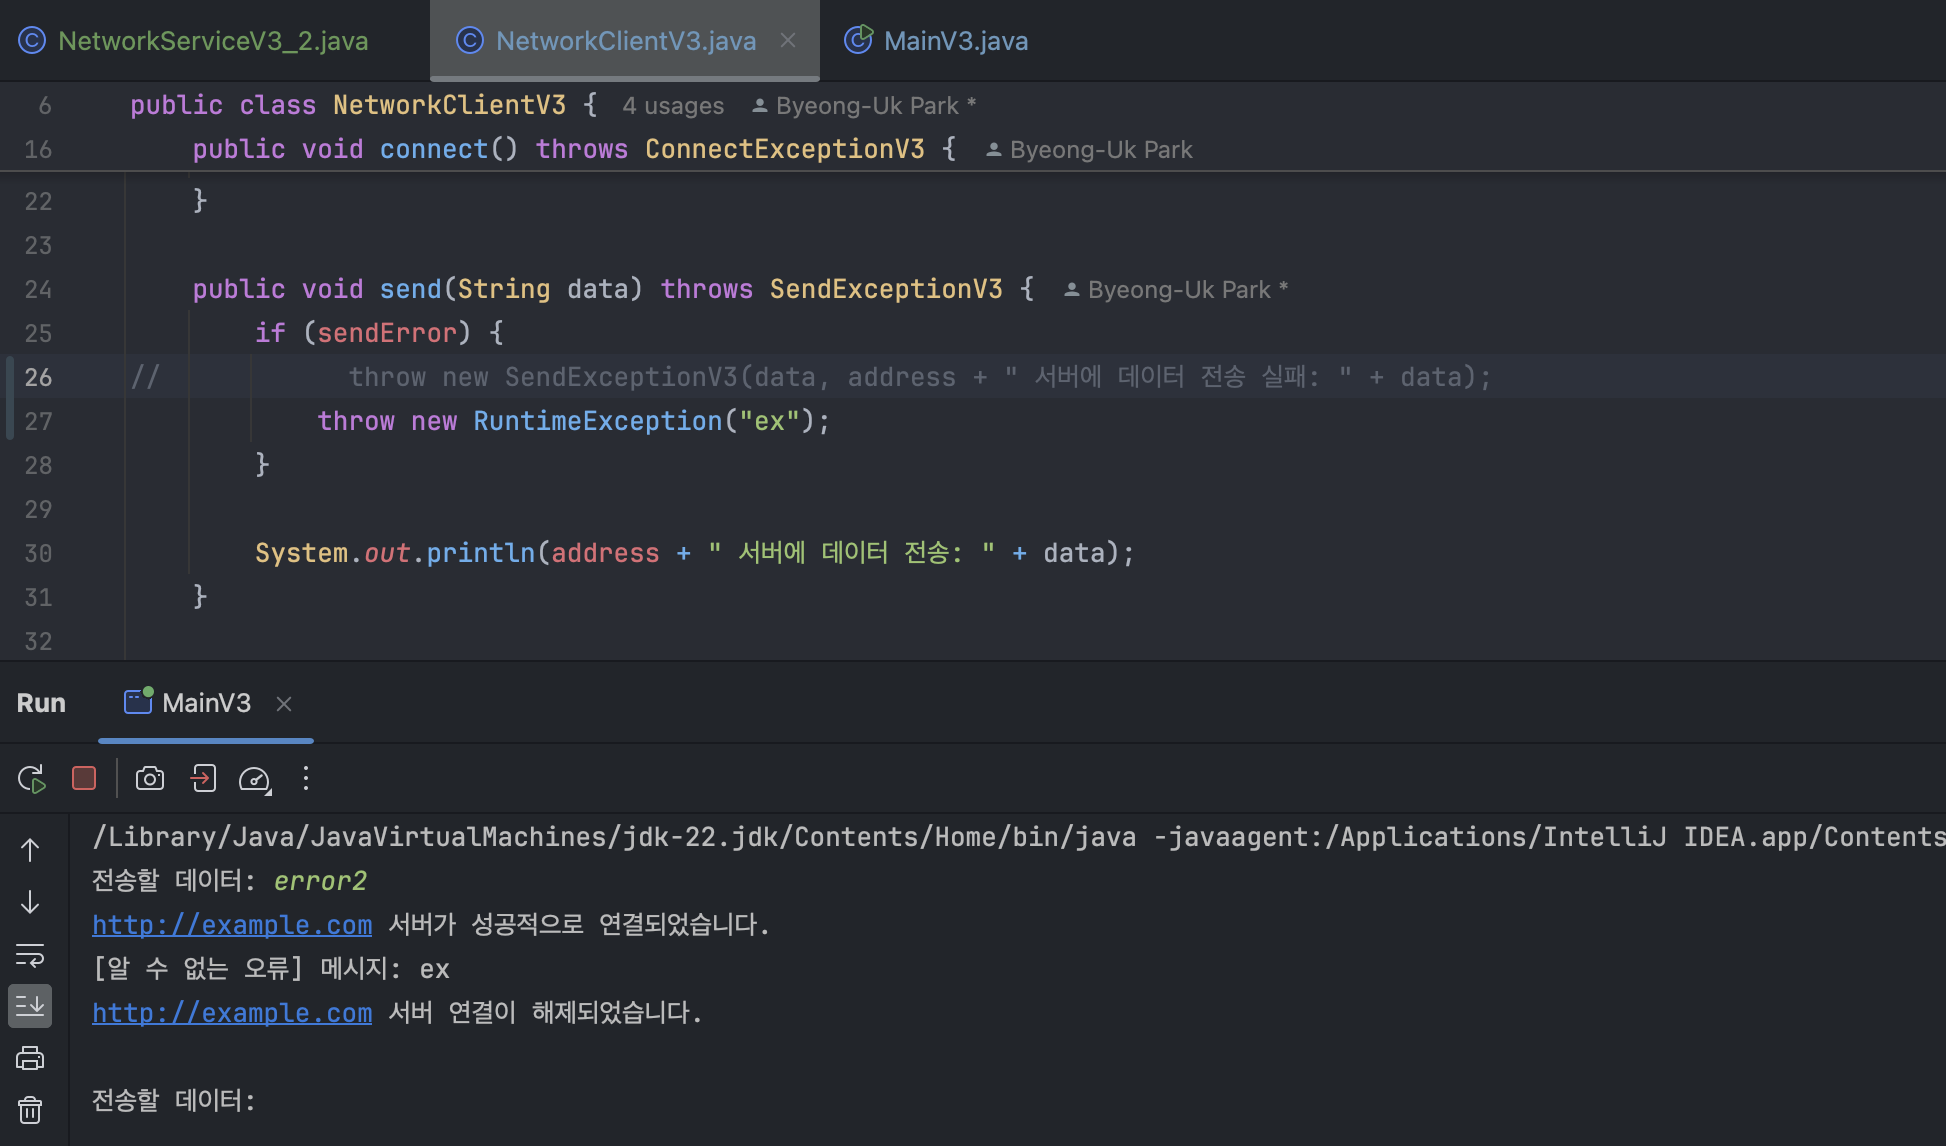The image size is (1946, 1146).
Task: Click the print console output icon
Action: 30,1058
